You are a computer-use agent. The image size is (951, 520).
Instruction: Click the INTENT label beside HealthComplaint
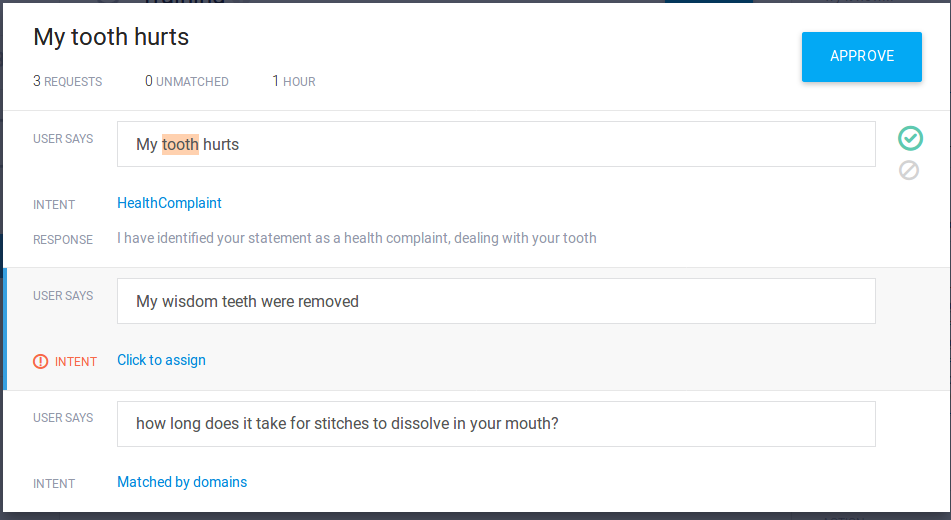click(54, 205)
